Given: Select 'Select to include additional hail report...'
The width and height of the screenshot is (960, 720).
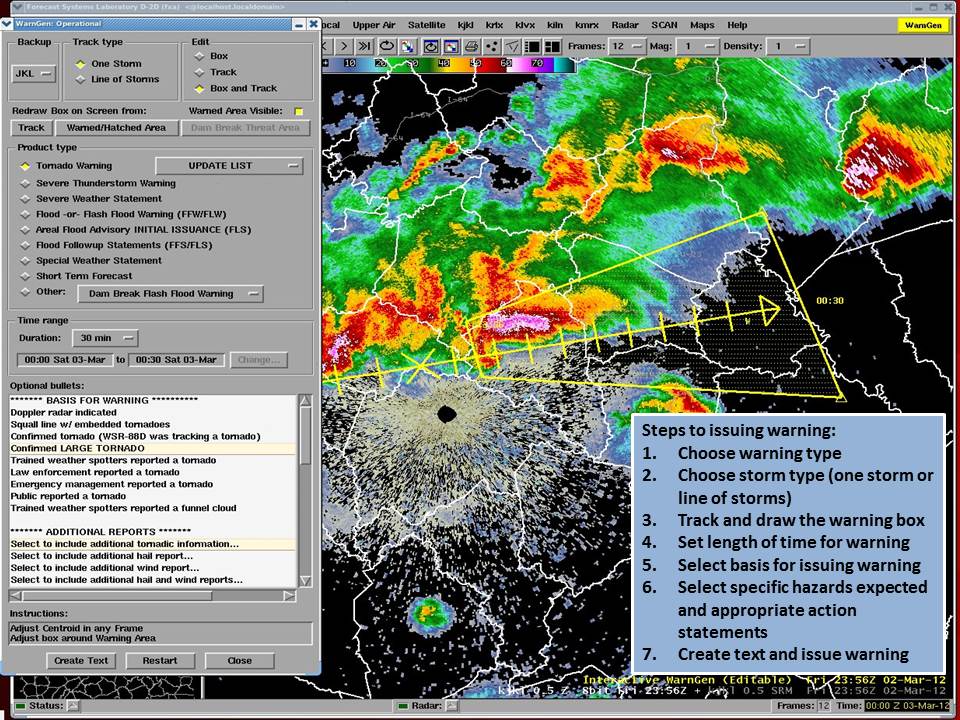Looking at the screenshot, I should pyautogui.click(x=152, y=556).
